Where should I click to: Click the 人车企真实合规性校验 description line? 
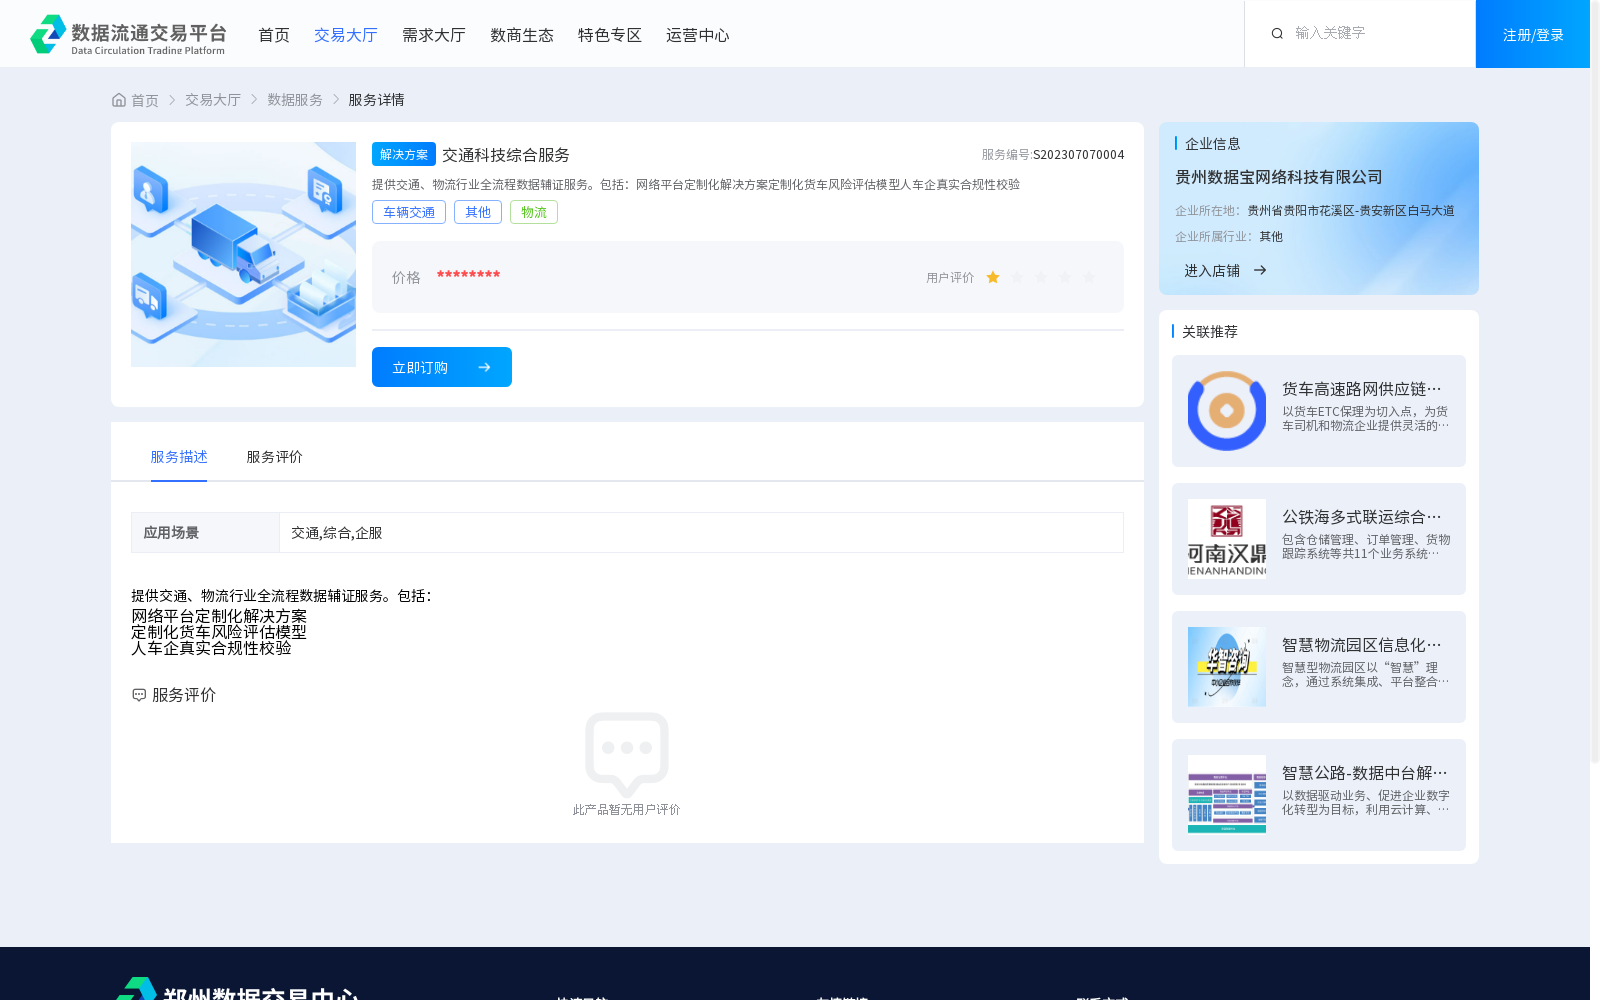pyautogui.click(x=211, y=648)
